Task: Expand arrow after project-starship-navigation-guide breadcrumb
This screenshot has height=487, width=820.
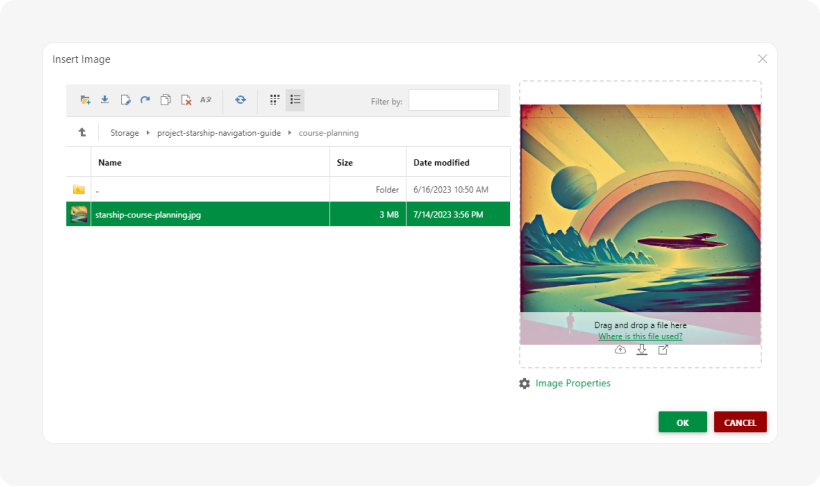Action: coord(289,133)
